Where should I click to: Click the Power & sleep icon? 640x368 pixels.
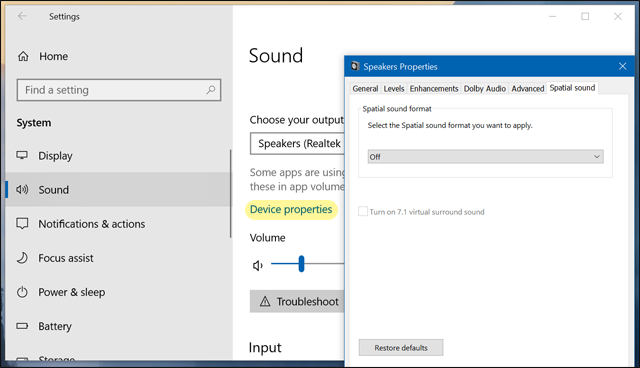click(22, 292)
